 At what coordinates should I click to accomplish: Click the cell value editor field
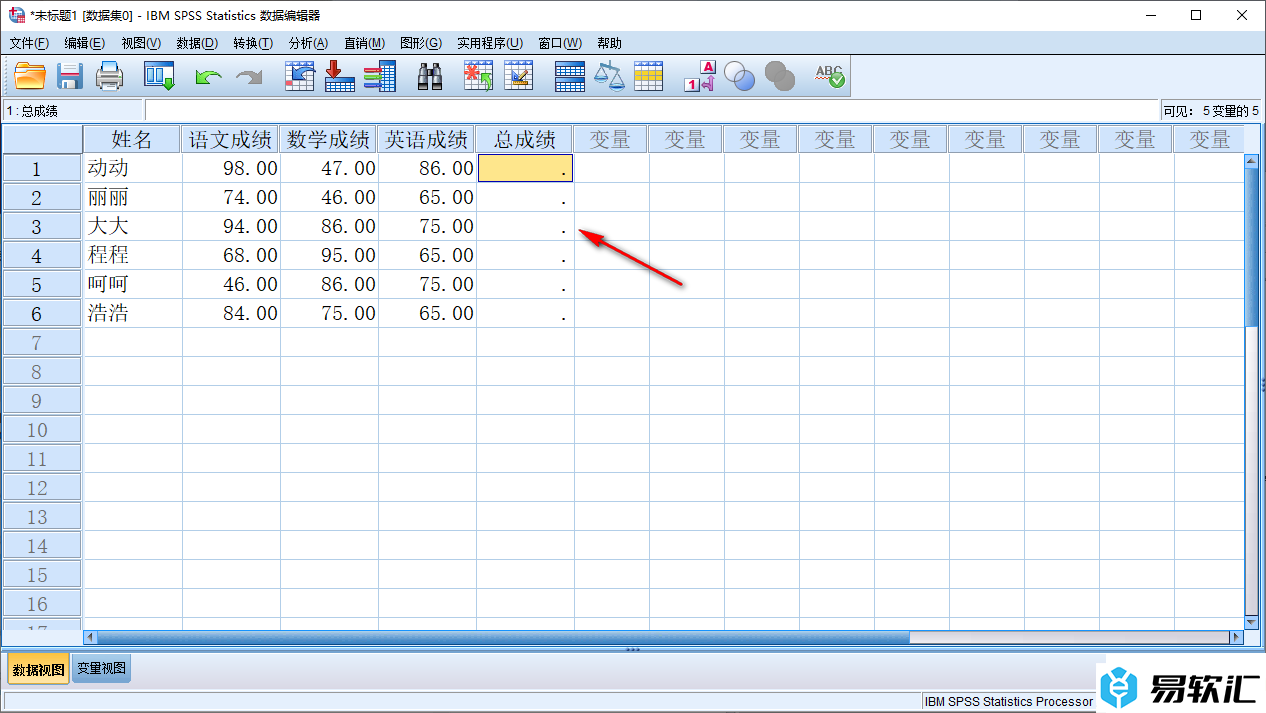[651, 111]
